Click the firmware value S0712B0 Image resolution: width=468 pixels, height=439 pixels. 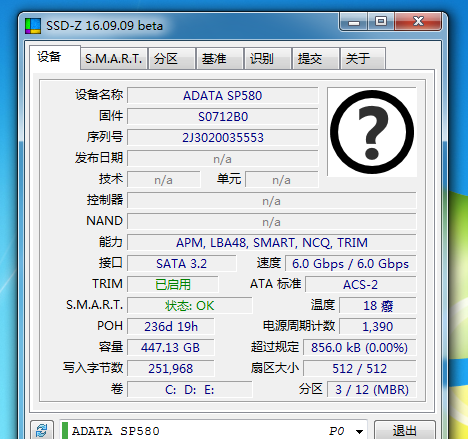pos(223,117)
